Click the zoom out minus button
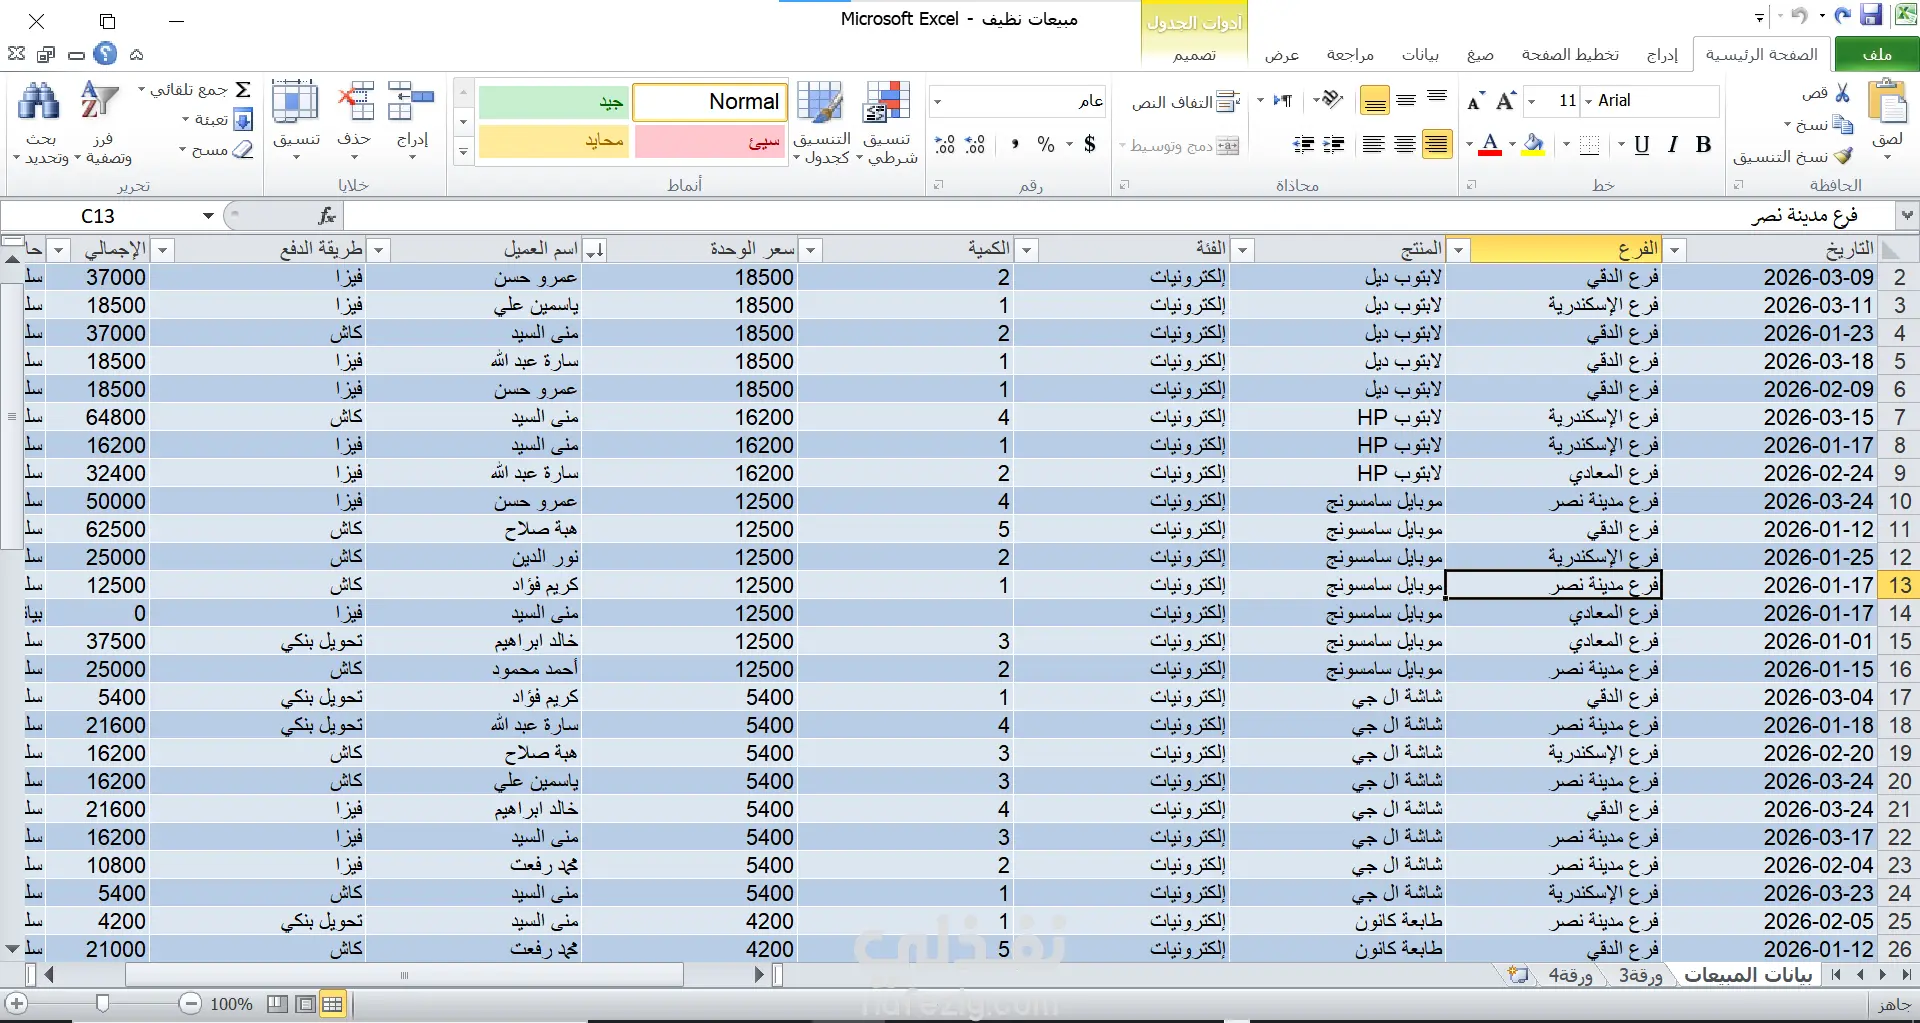Image resolution: width=1920 pixels, height=1023 pixels. pyautogui.click(x=190, y=1003)
